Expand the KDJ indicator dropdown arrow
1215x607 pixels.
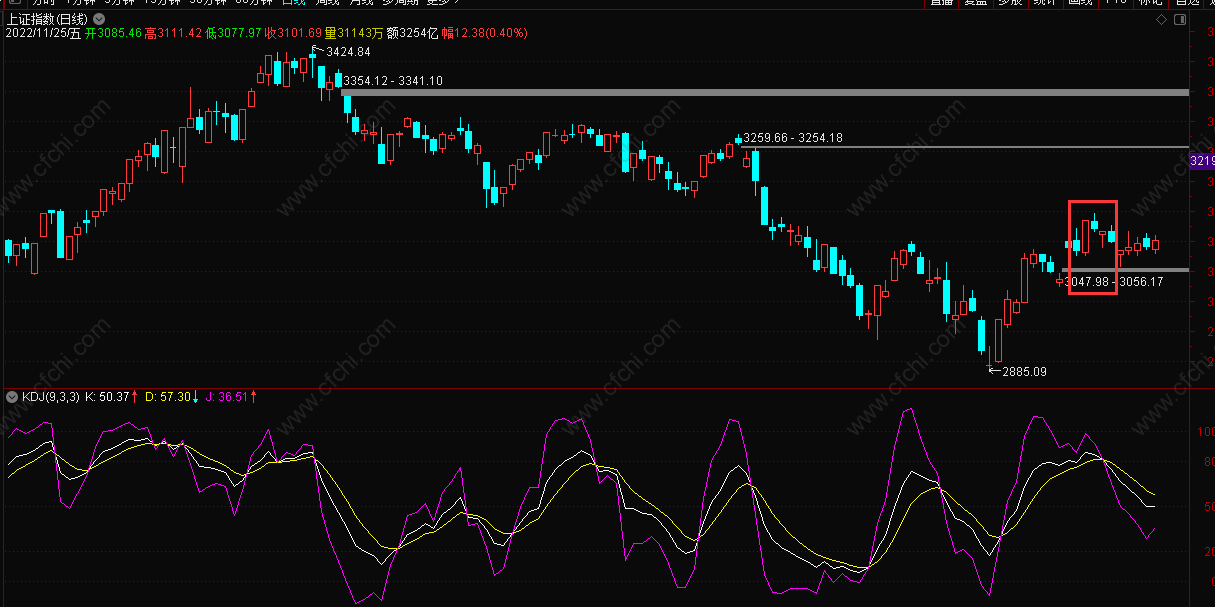coord(12,397)
